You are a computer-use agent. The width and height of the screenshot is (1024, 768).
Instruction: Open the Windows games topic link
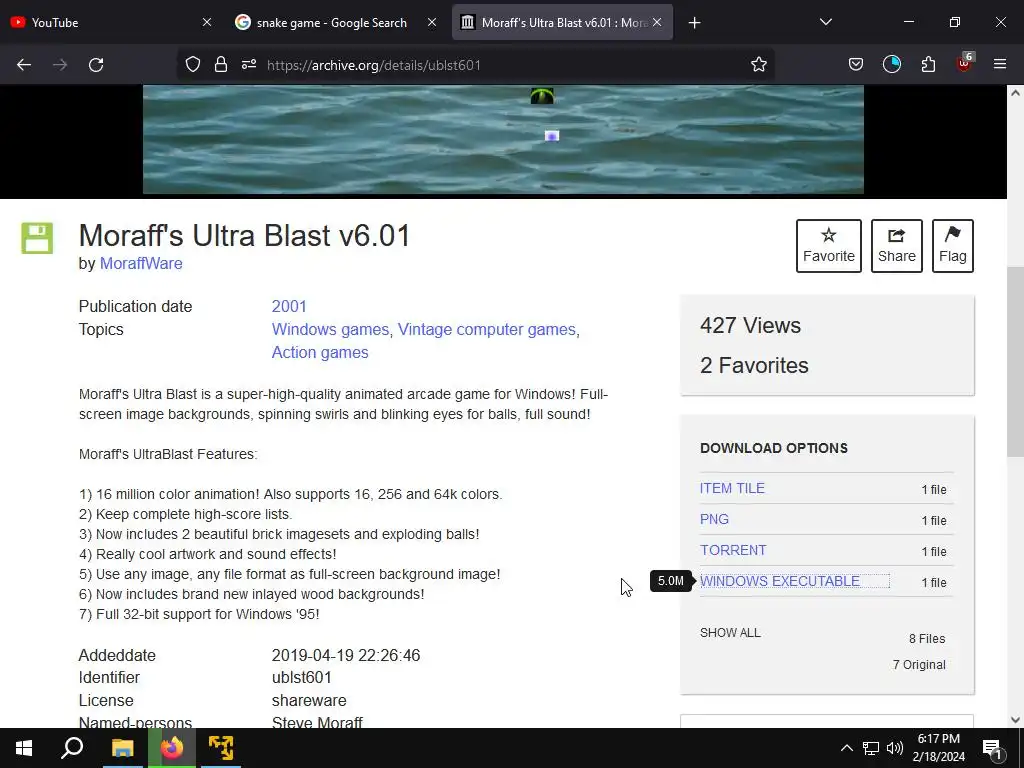[330, 329]
